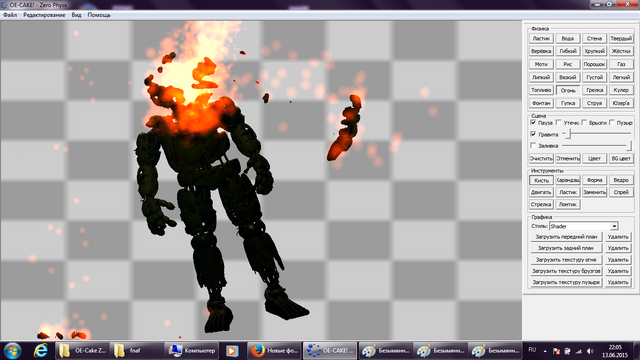Viewport: 640px width, 360px height.
Task: Click the Отменить button
Action: 568,158
